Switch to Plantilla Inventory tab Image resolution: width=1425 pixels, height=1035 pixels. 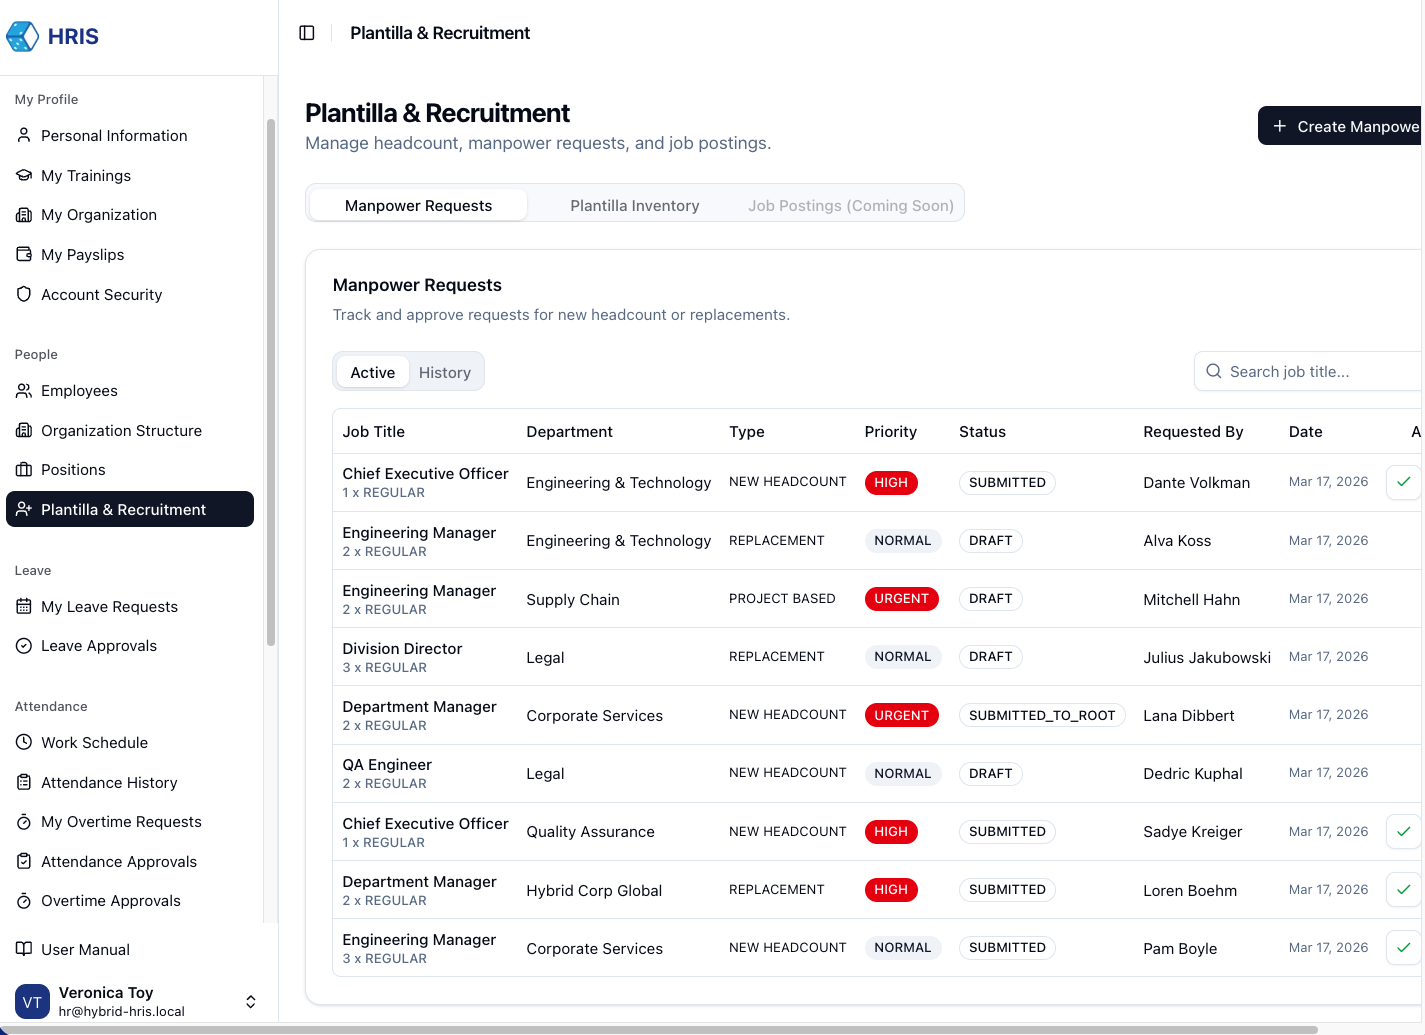(634, 205)
